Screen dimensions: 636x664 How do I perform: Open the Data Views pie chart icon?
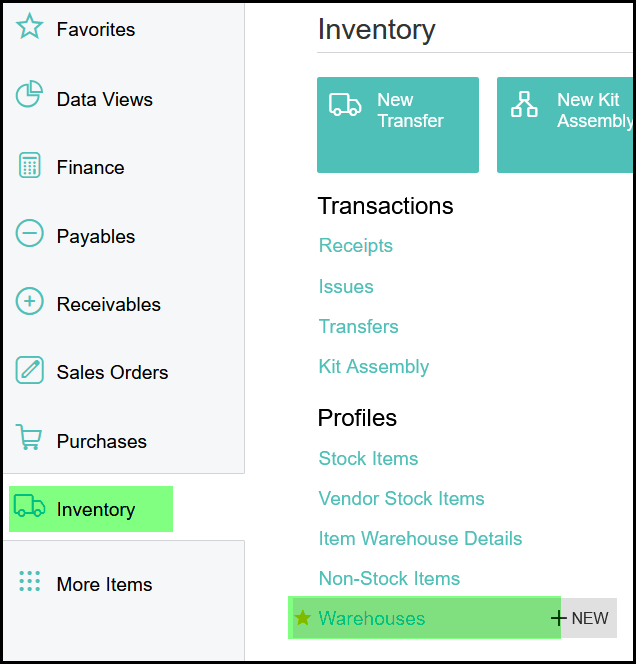point(30,97)
